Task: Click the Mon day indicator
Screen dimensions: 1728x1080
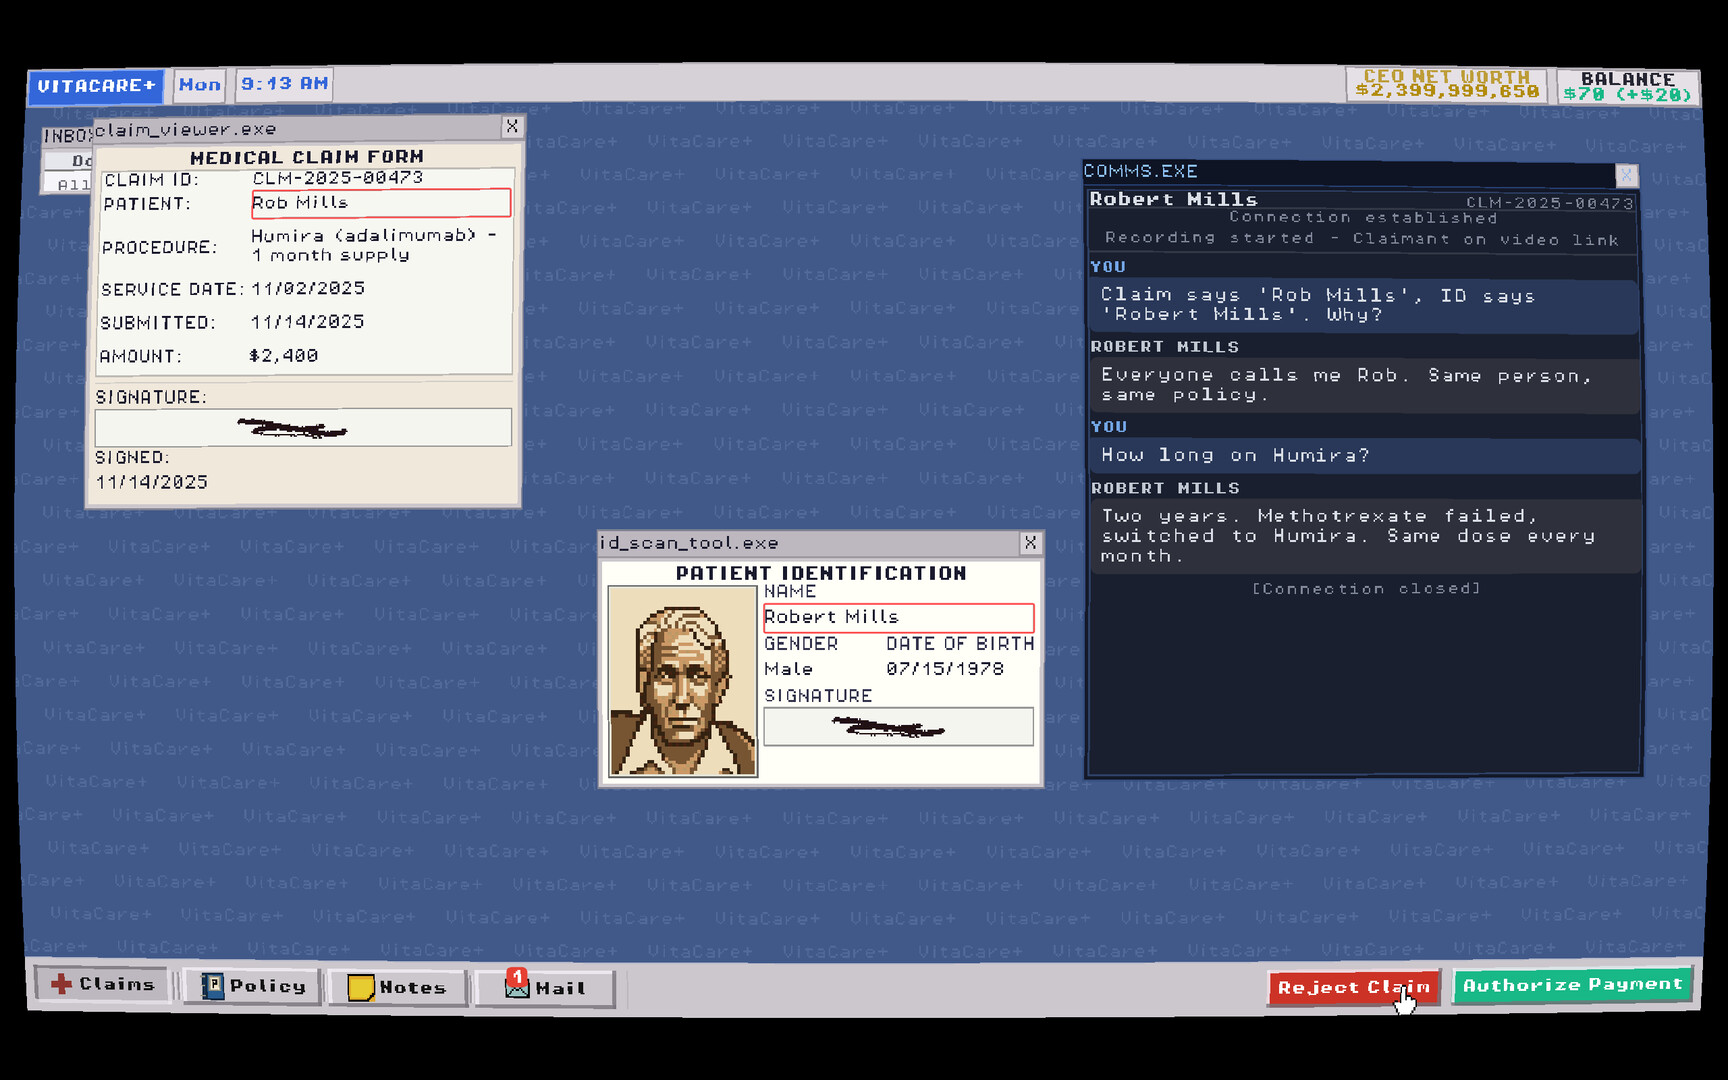Action: (x=200, y=85)
